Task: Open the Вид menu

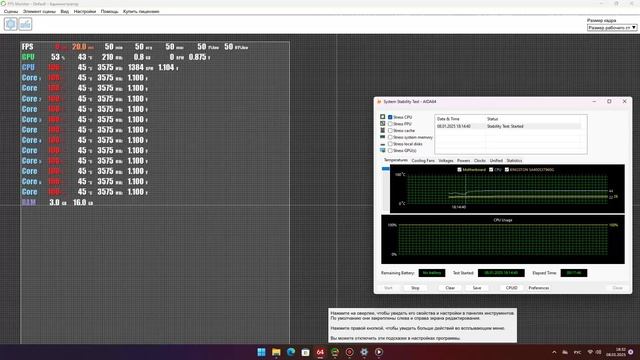Action: (64, 11)
